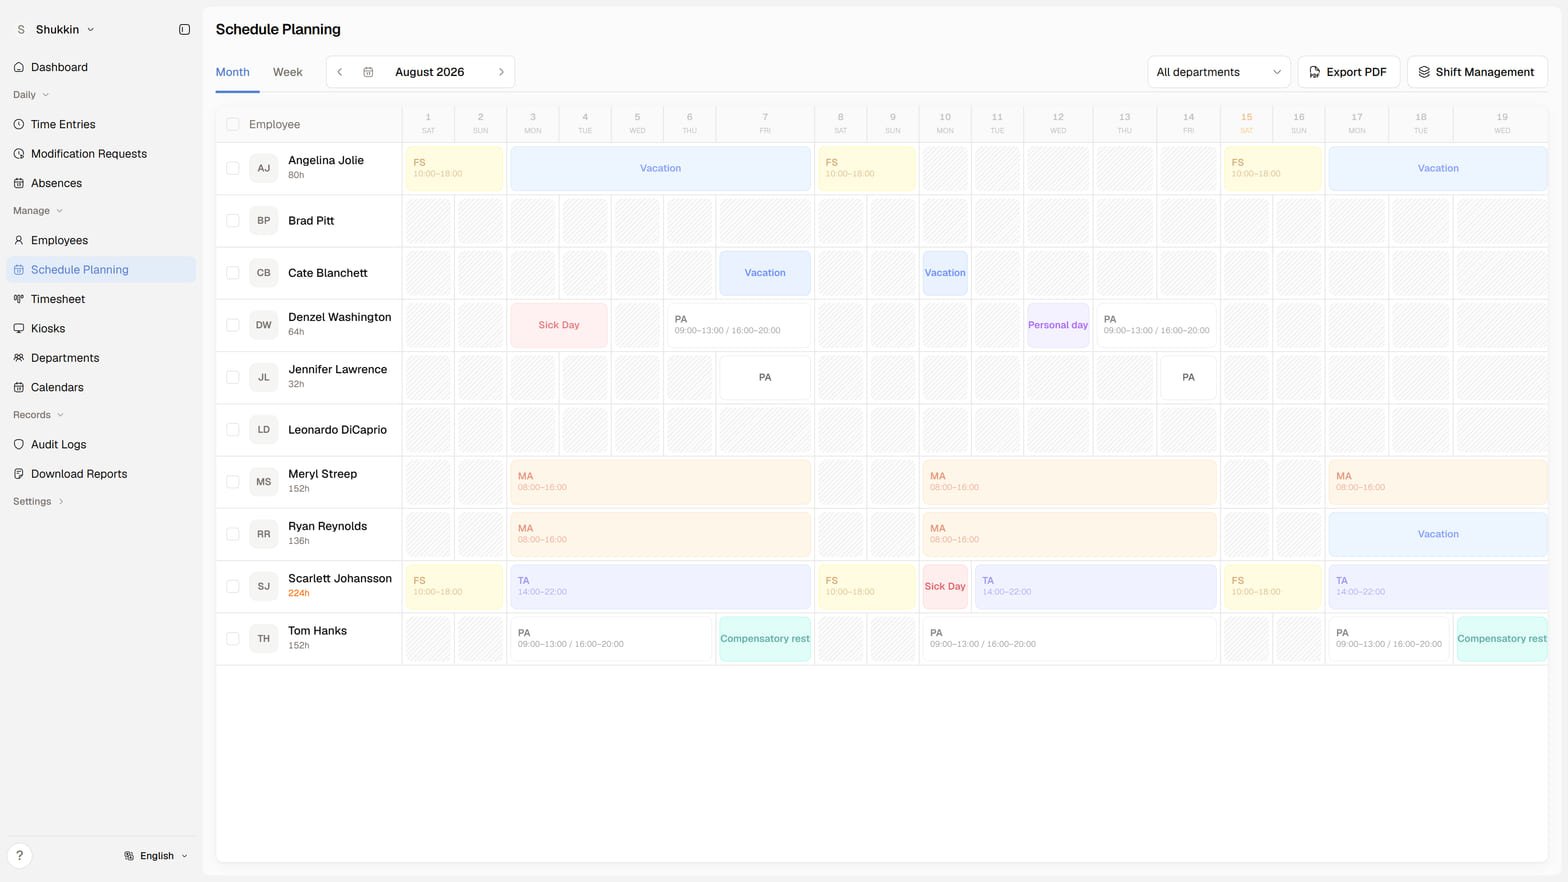This screenshot has height=882, width=1568.
Task: Click the Modification Requests icon
Action: coord(19,154)
